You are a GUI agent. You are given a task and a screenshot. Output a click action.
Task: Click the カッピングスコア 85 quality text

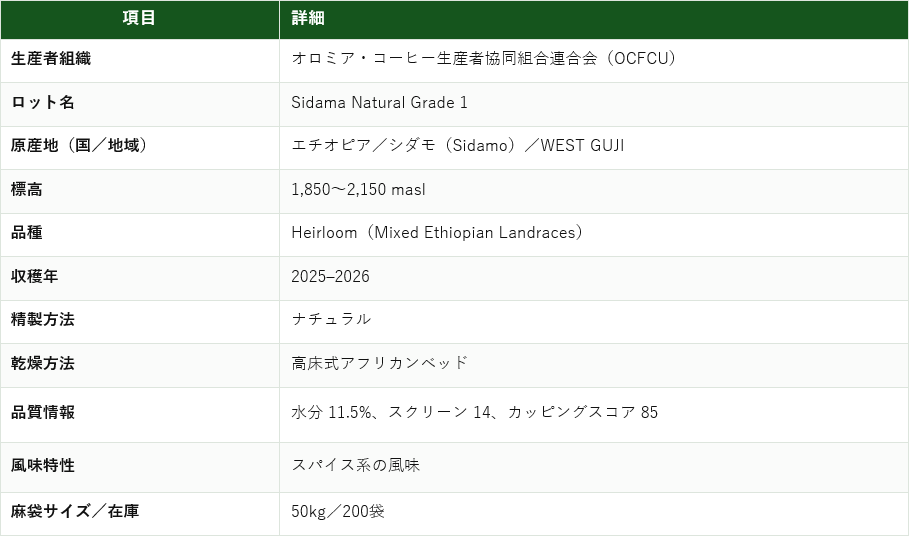point(583,413)
